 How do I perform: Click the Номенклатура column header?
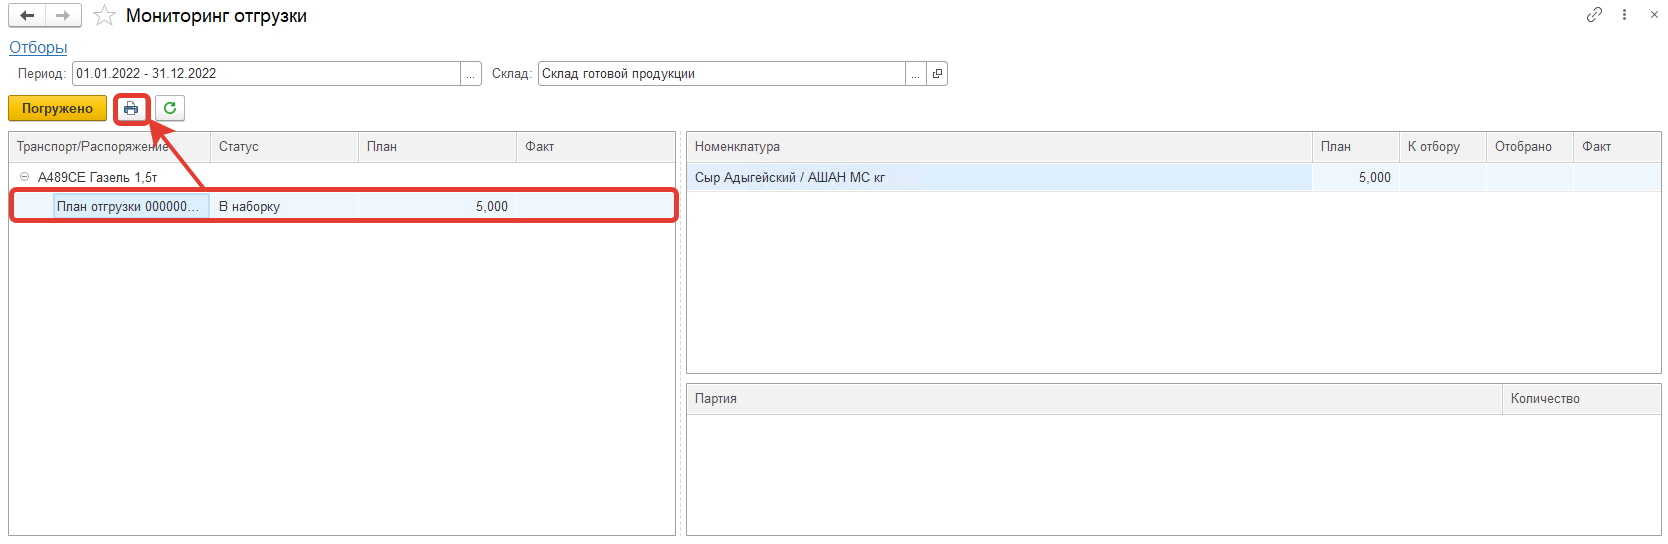(998, 147)
